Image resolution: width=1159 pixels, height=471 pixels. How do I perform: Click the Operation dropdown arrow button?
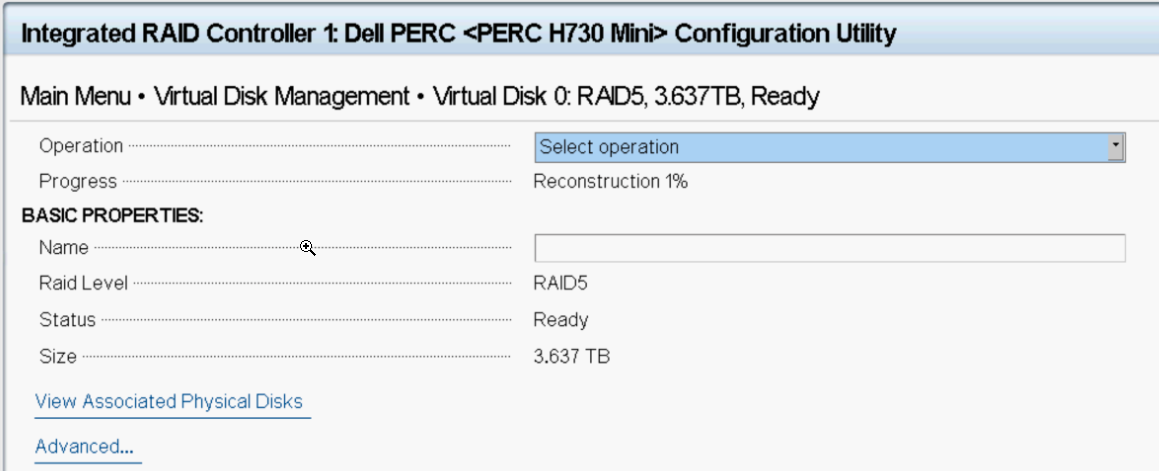pos(1116,147)
